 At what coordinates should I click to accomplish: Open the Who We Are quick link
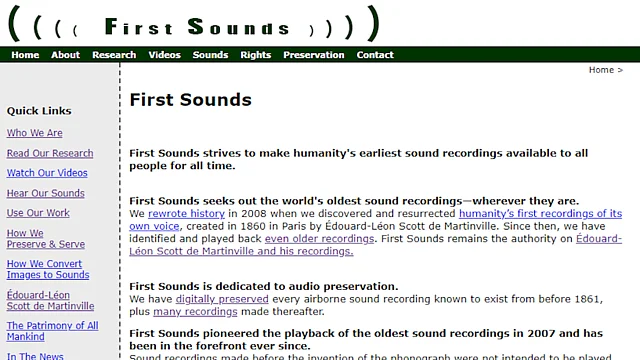(x=35, y=133)
